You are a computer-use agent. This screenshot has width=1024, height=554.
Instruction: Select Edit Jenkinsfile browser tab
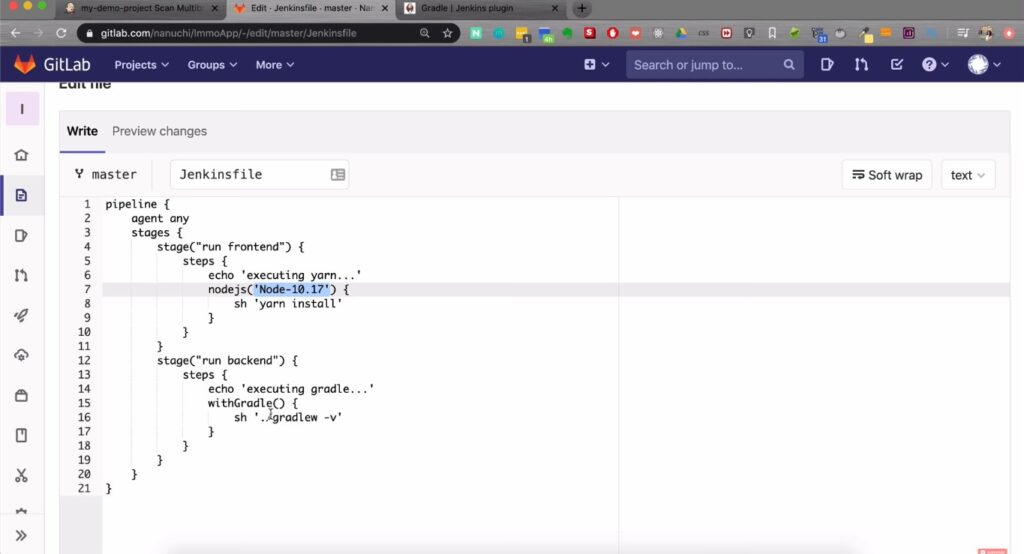[312, 8]
